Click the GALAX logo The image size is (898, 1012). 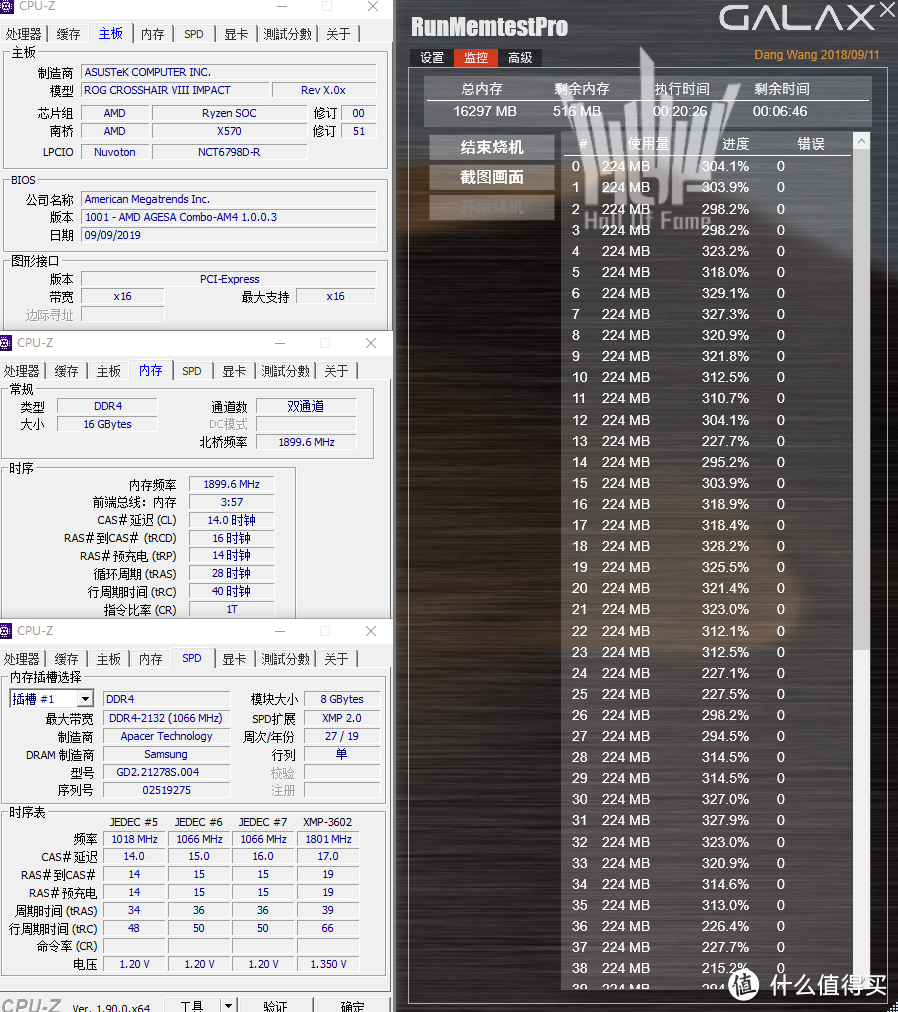pyautogui.click(x=797, y=18)
